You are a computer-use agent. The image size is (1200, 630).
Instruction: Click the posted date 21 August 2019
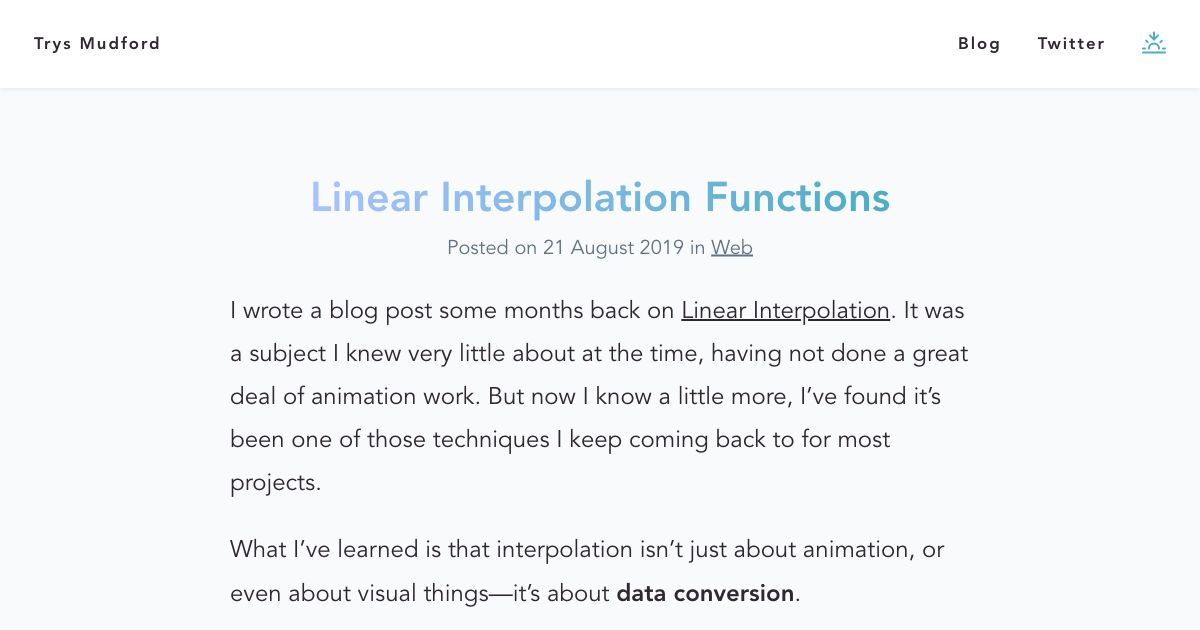[x=613, y=247]
